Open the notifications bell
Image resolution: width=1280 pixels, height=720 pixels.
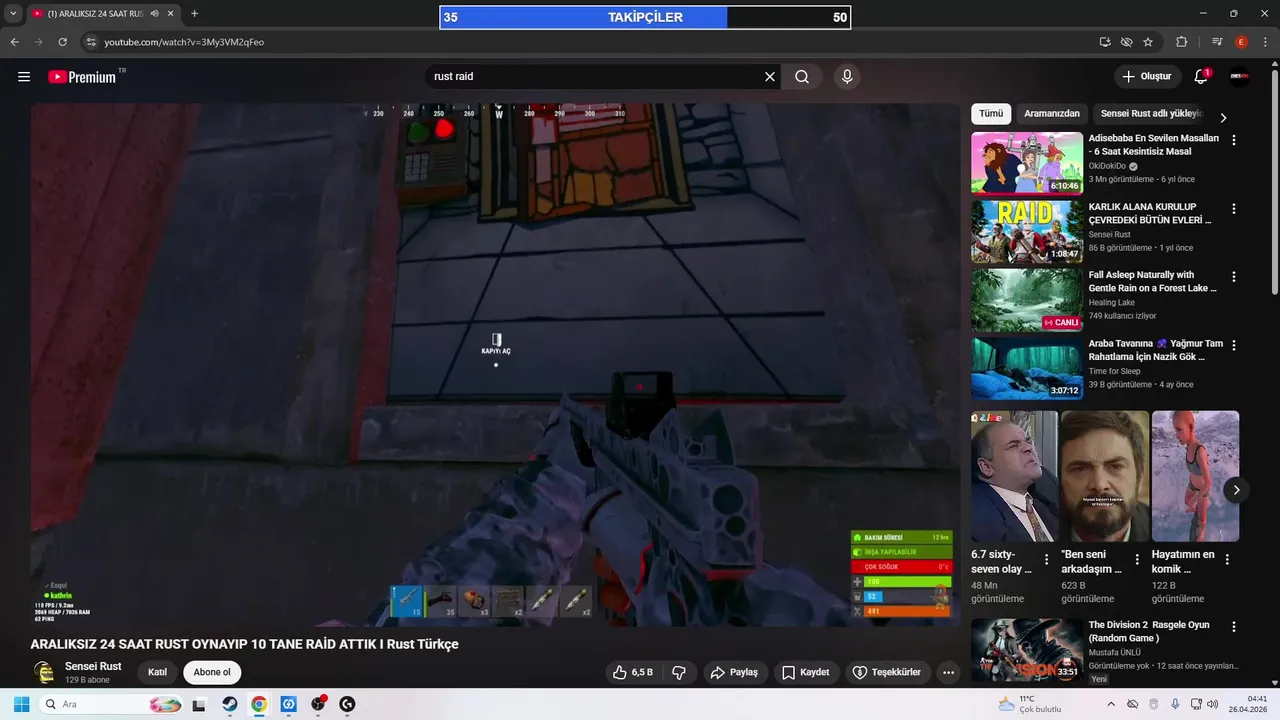[1201, 77]
